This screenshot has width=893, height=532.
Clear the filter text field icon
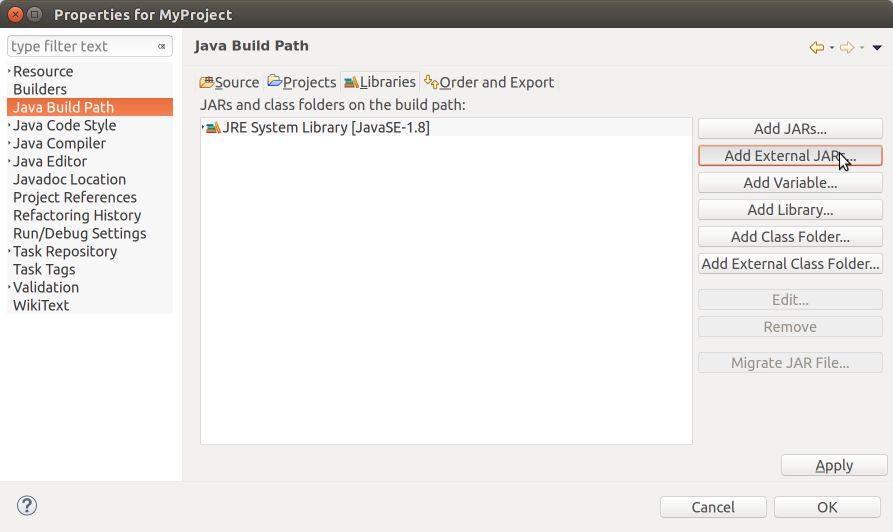(162, 47)
